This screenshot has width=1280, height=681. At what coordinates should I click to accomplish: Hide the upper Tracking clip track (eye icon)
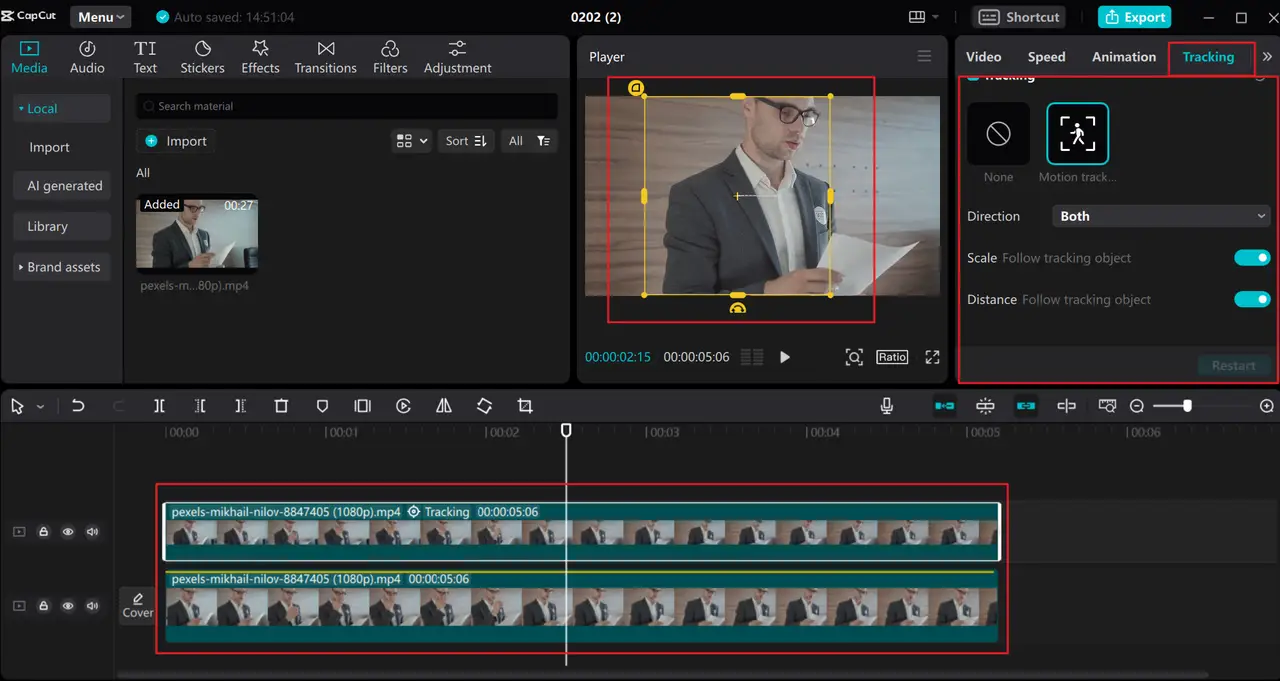(68, 532)
